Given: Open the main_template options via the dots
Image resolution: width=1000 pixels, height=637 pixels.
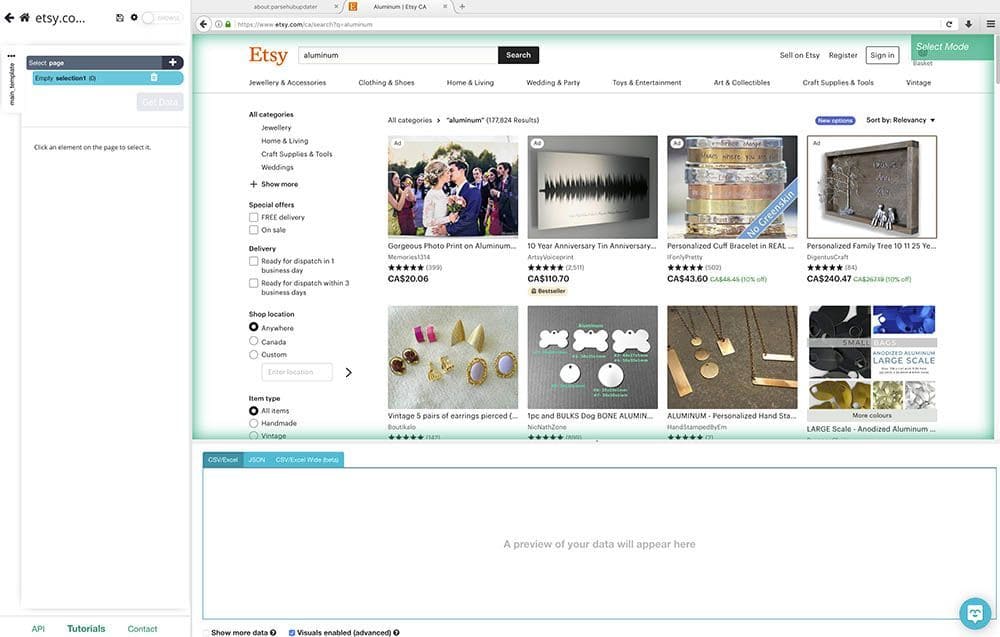Looking at the screenshot, I should point(11,56).
